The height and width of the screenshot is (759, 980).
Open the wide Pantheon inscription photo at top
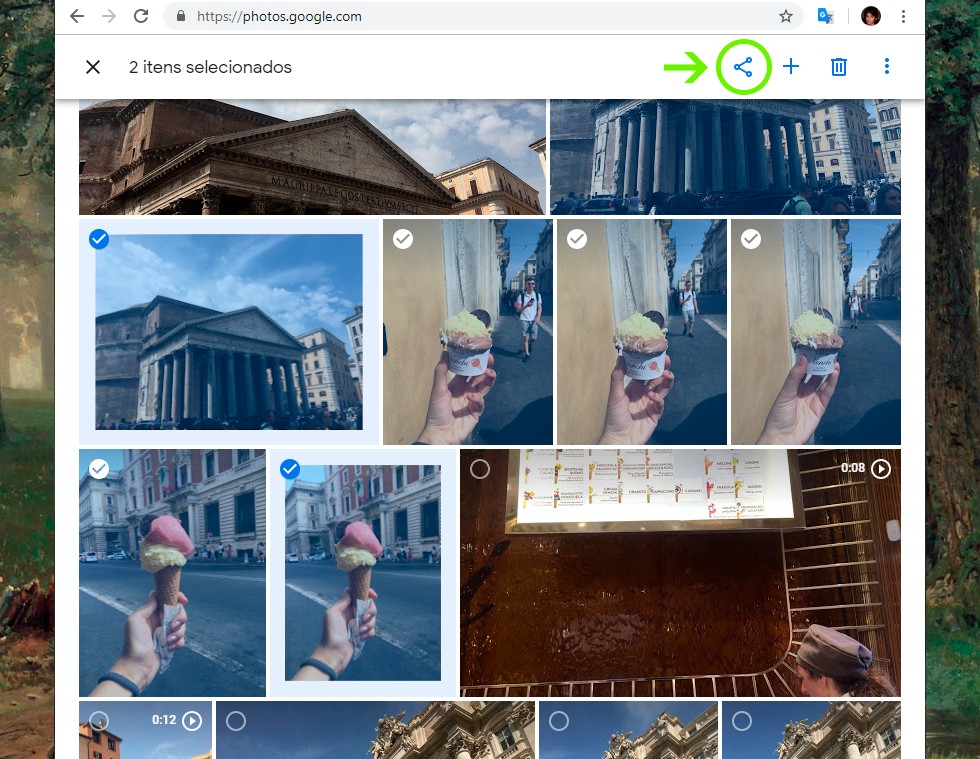[312, 157]
